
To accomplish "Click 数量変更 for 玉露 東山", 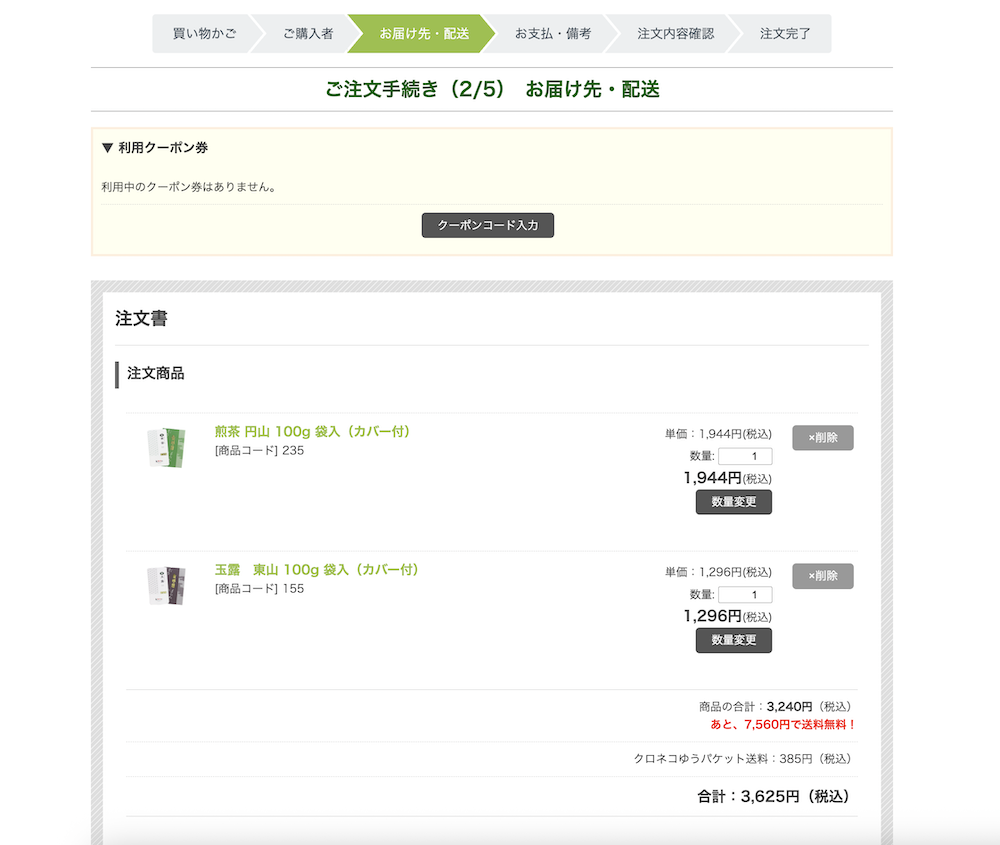I will pos(734,640).
